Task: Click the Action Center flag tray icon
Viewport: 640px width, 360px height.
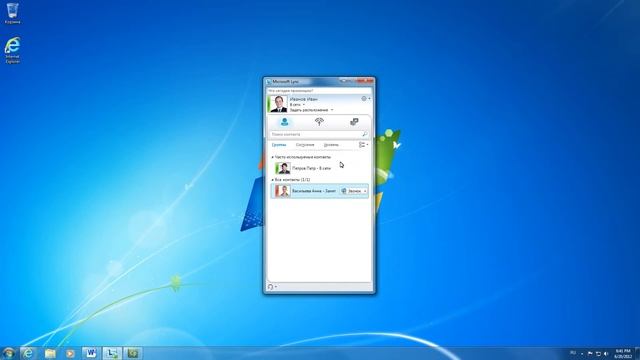Action: 590,353
